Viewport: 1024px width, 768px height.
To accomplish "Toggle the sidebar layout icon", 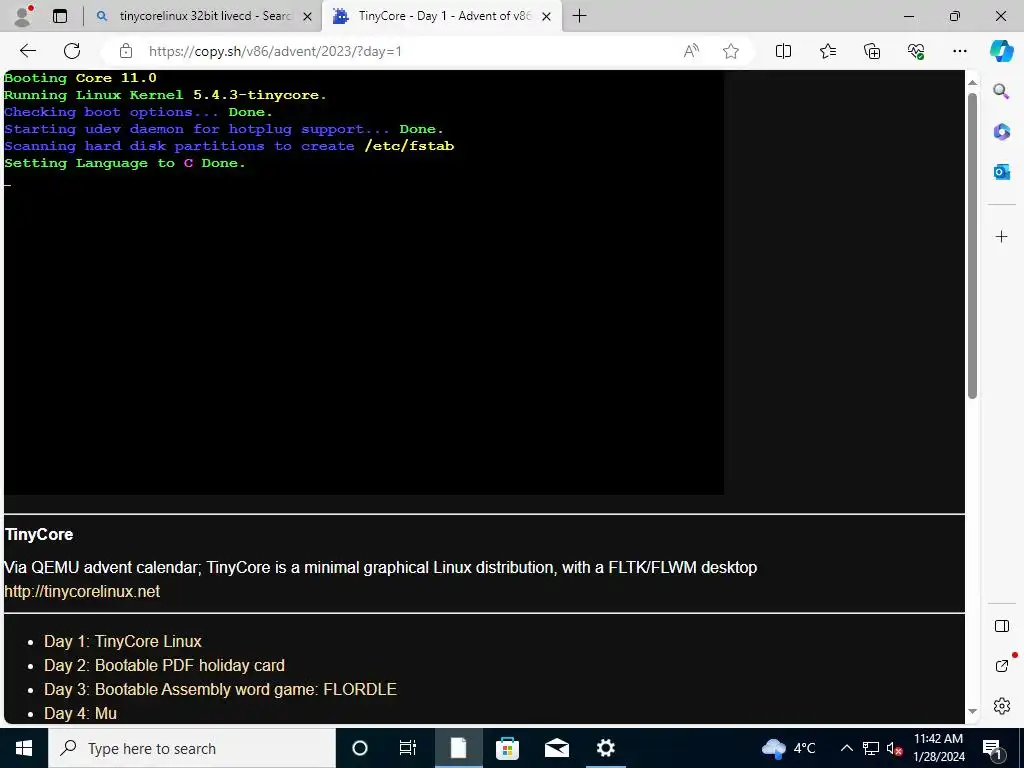I will click(x=1001, y=626).
